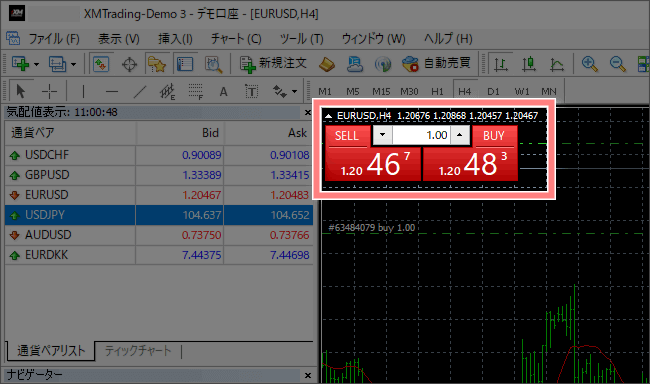Select the EURUSD row in Market Watch

(159, 195)
